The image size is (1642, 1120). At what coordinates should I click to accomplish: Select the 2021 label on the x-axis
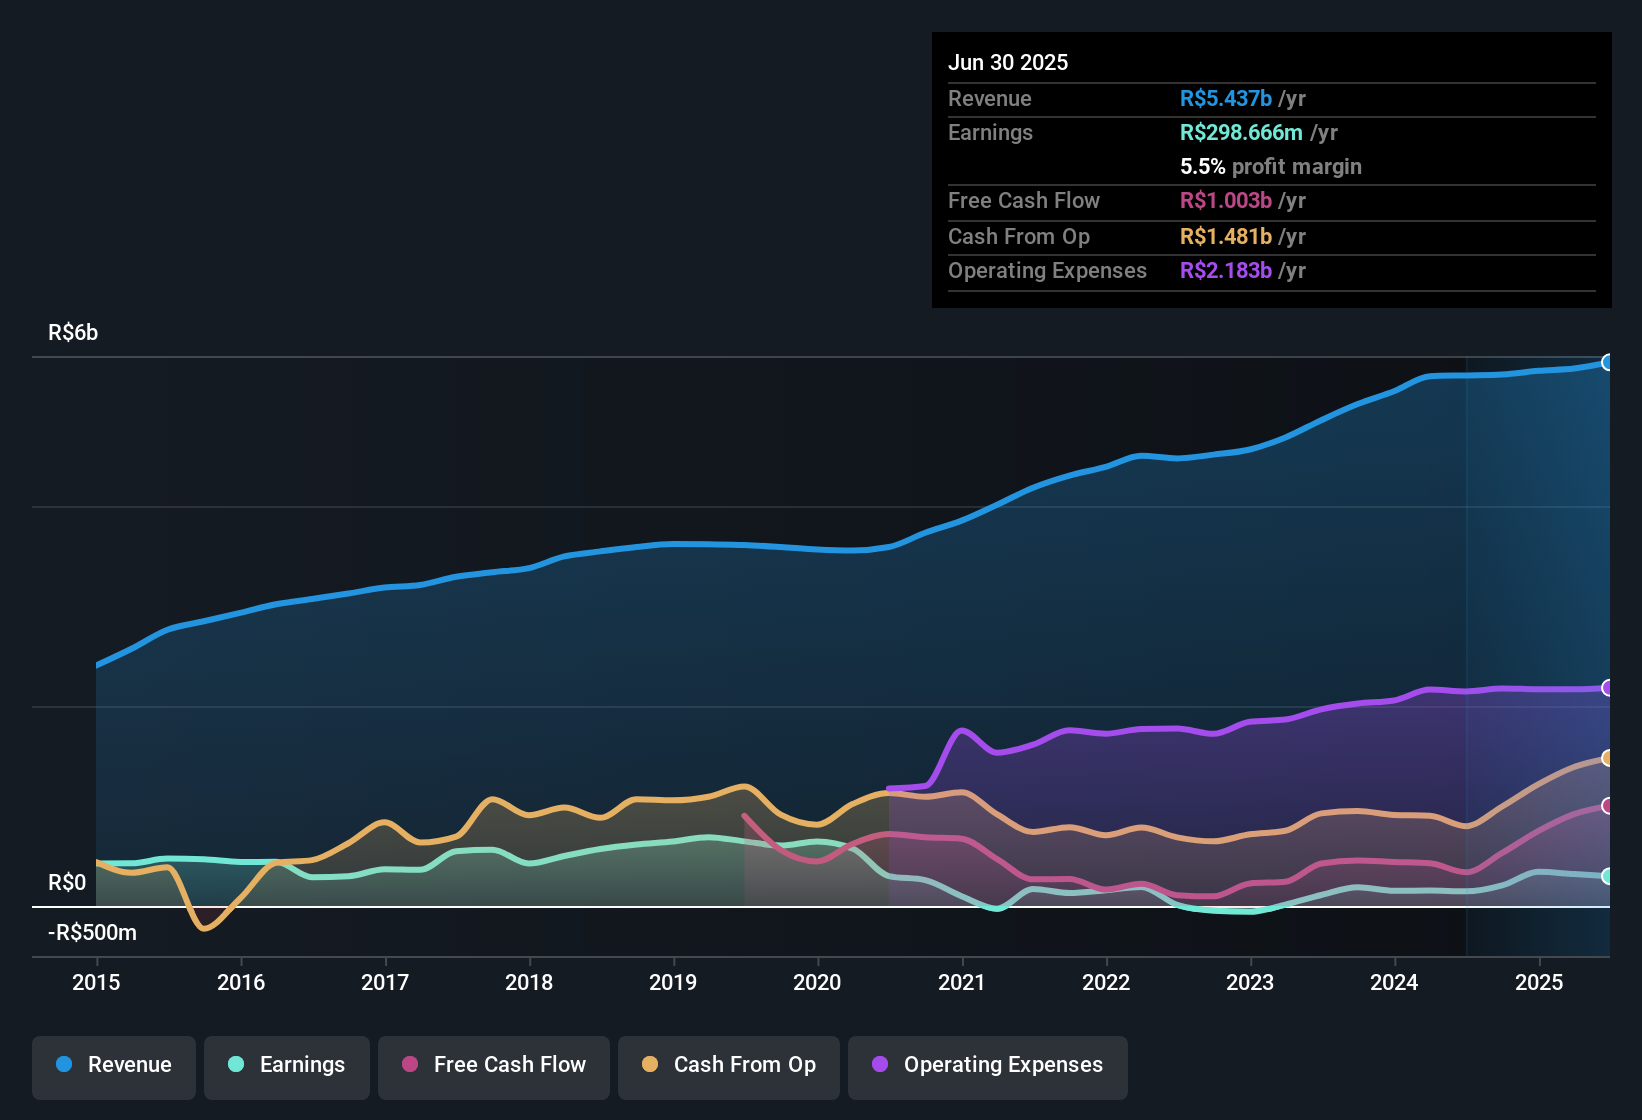[962, 982]
